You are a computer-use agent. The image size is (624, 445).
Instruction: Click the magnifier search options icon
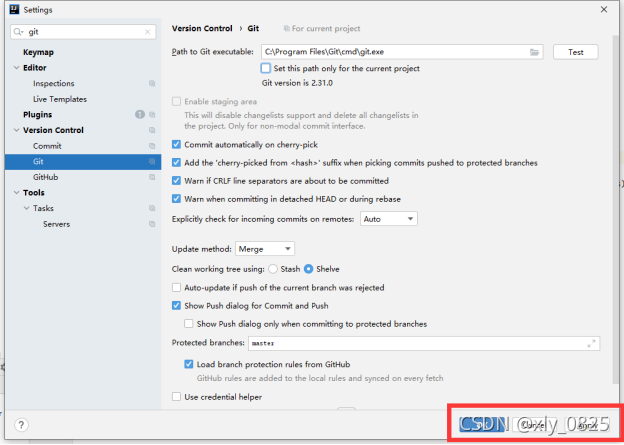pos(18,32)
